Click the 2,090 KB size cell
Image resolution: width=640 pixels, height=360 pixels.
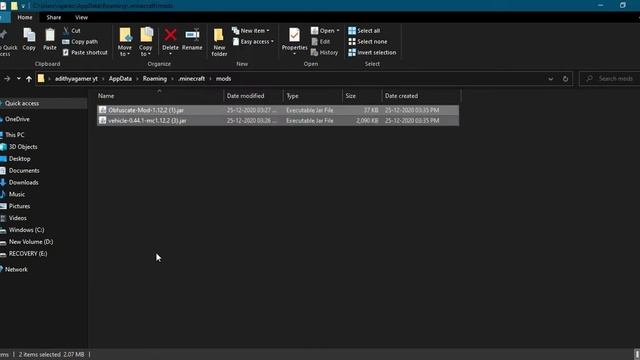coord(367,121)
